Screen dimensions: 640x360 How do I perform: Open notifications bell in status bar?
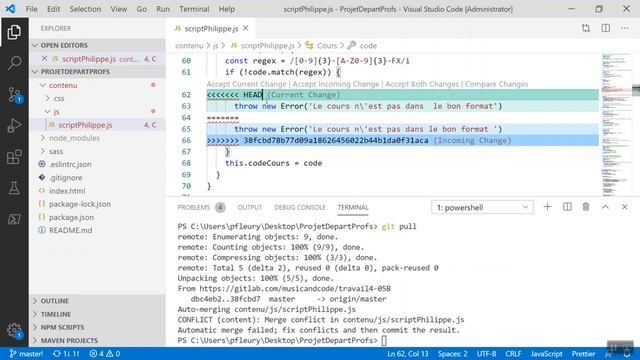(627, 353)
